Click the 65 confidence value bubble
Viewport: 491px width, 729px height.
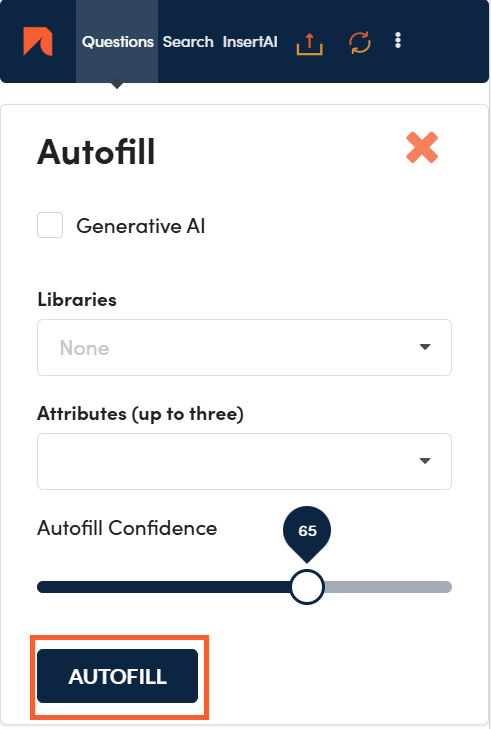click(307, 530)
